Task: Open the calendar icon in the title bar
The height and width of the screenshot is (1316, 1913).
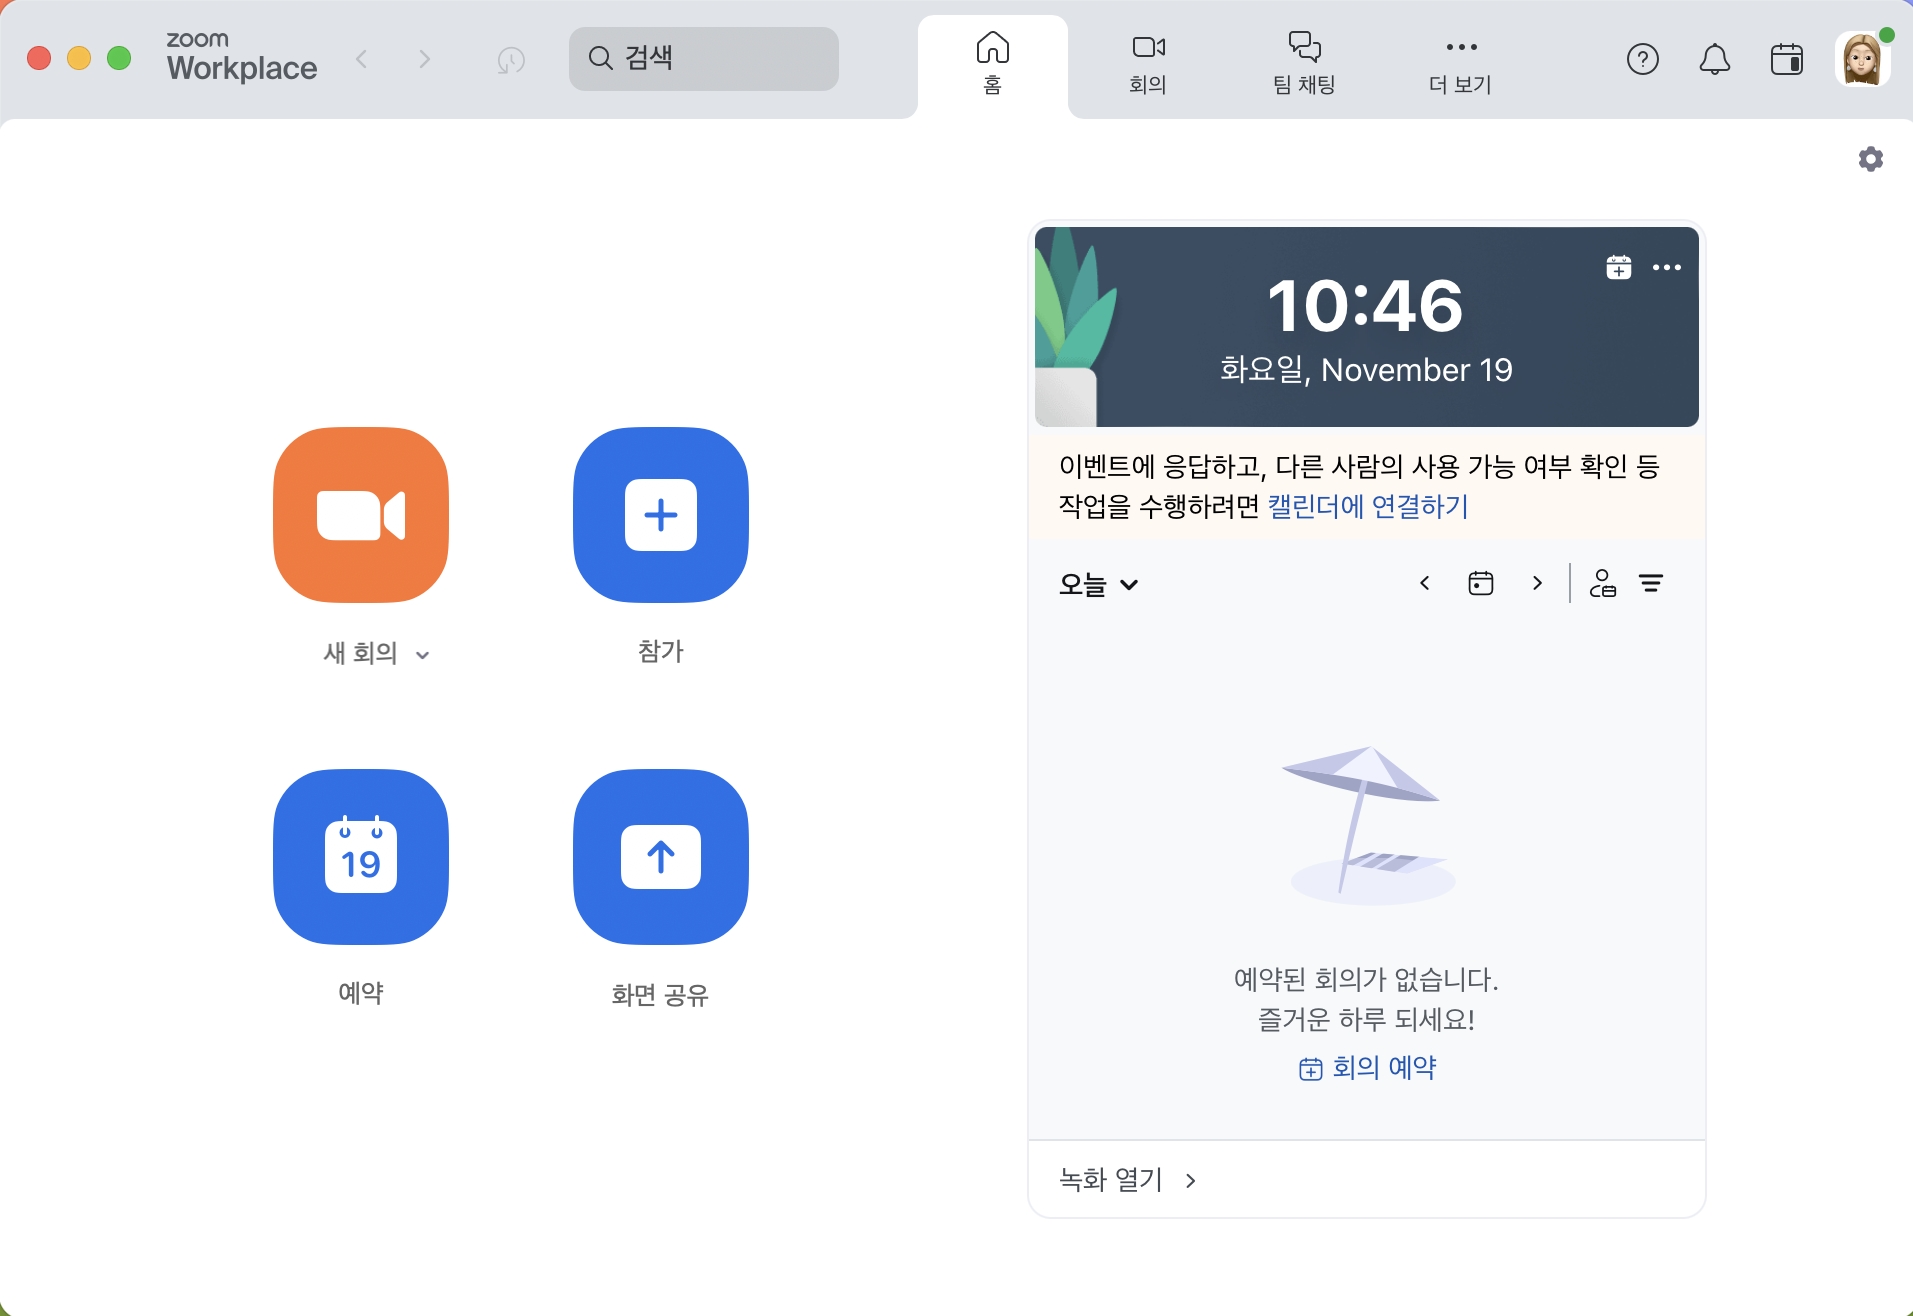Action: point(1788,59)
